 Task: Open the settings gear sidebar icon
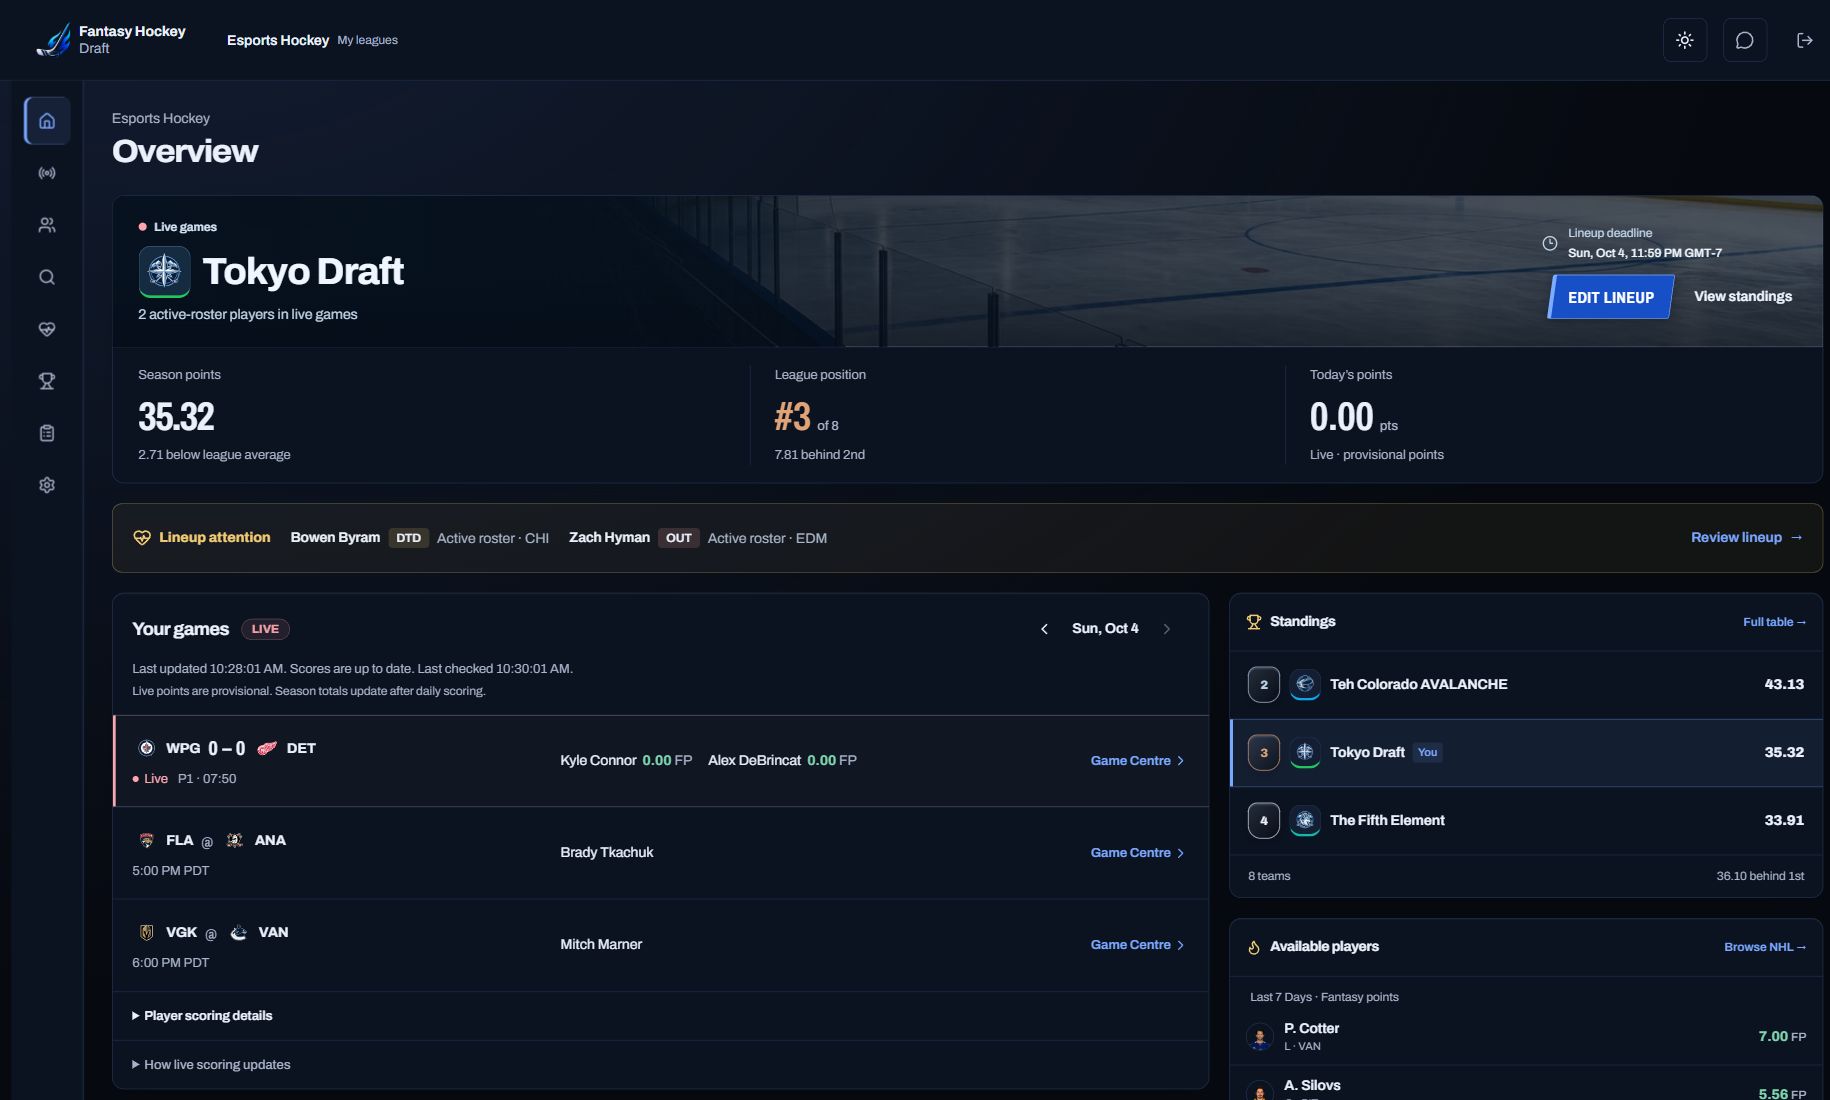47,485
